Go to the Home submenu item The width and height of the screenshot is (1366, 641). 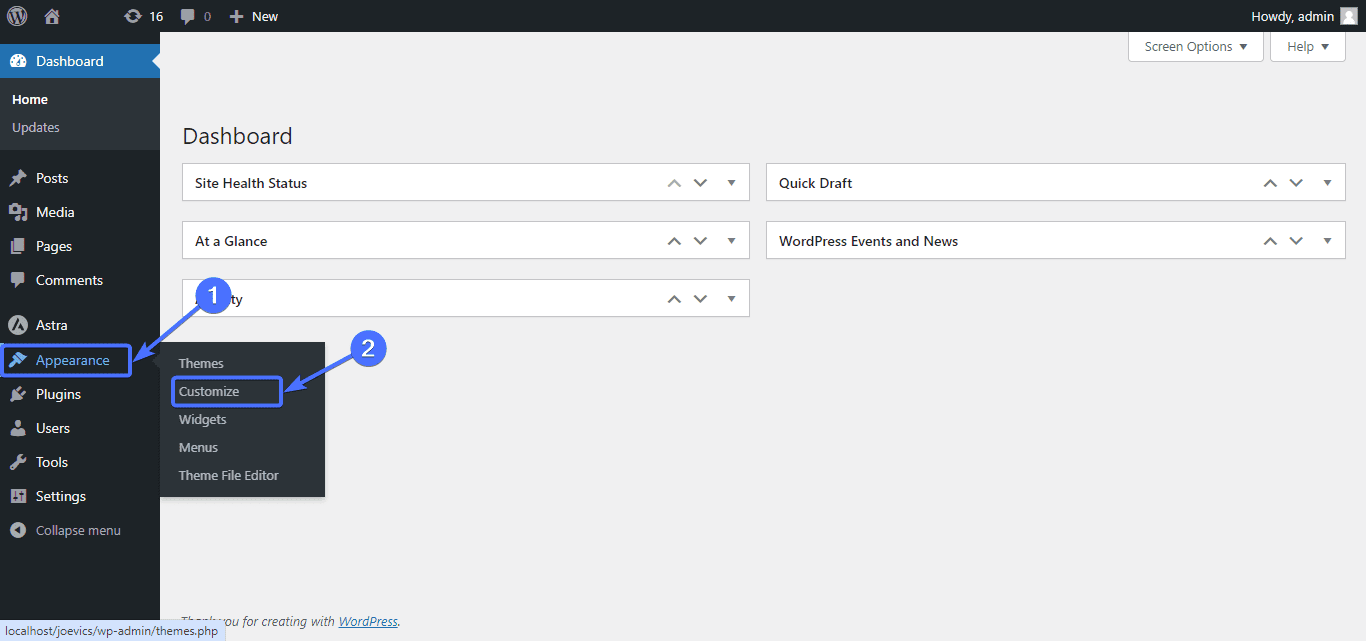tap(30, 100)
